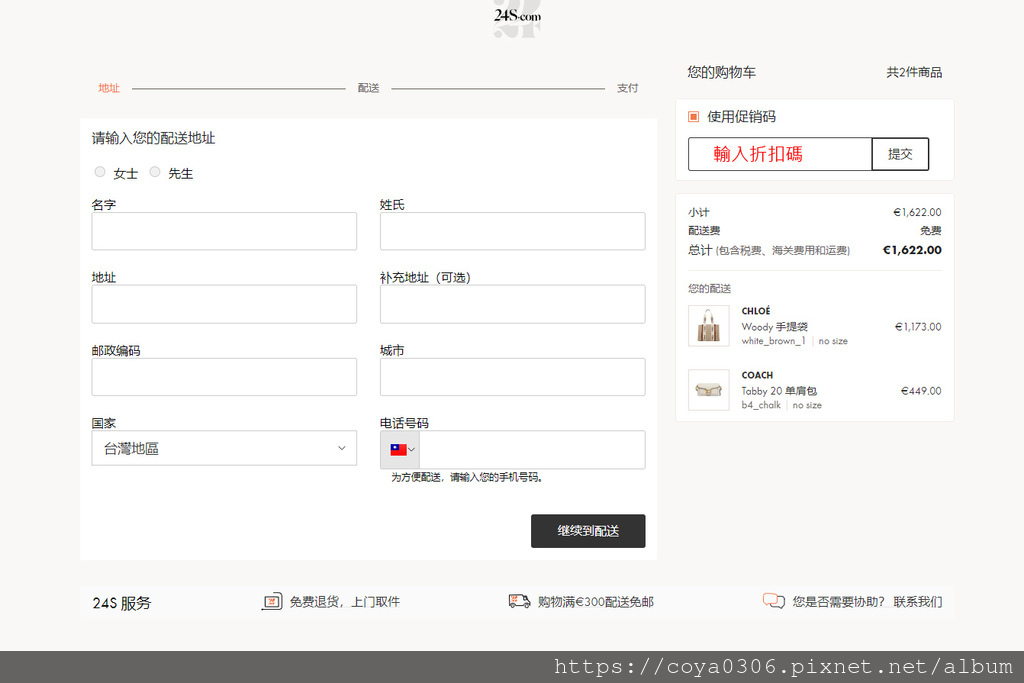This screenshot has width=1024, height=683.
Task: Click the CHLOÉ brand name
Action: [756, 311]
